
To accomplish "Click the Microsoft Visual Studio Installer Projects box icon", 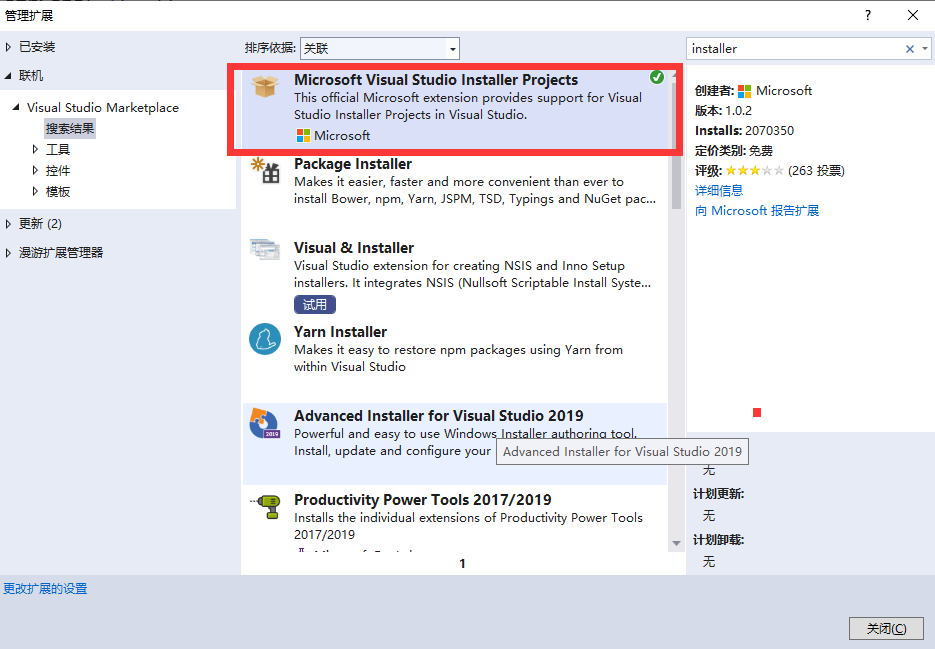I will tap(265, 86).
